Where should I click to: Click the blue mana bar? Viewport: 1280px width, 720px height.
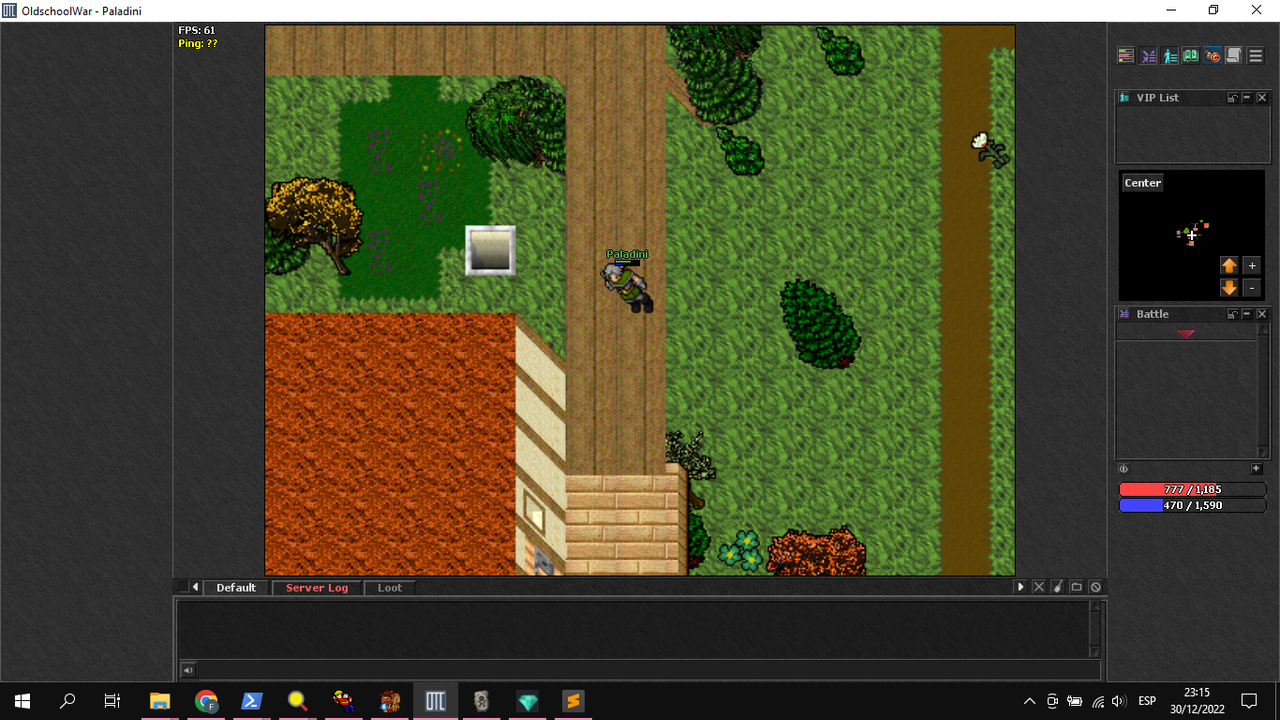(1192, 506)
